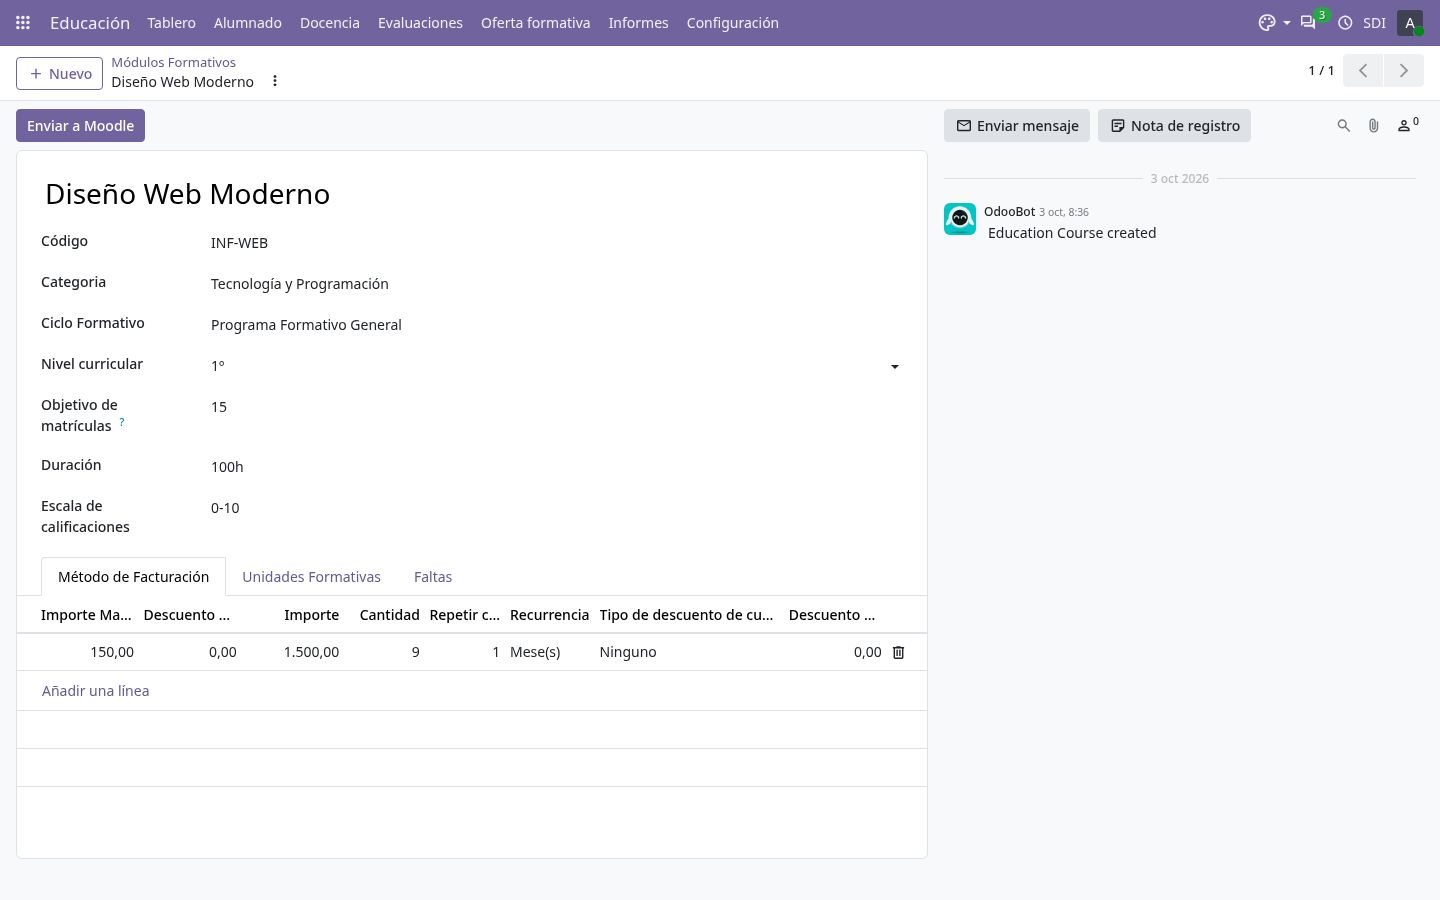Click the Ciclo Formativo field value

tap(555, 325)
